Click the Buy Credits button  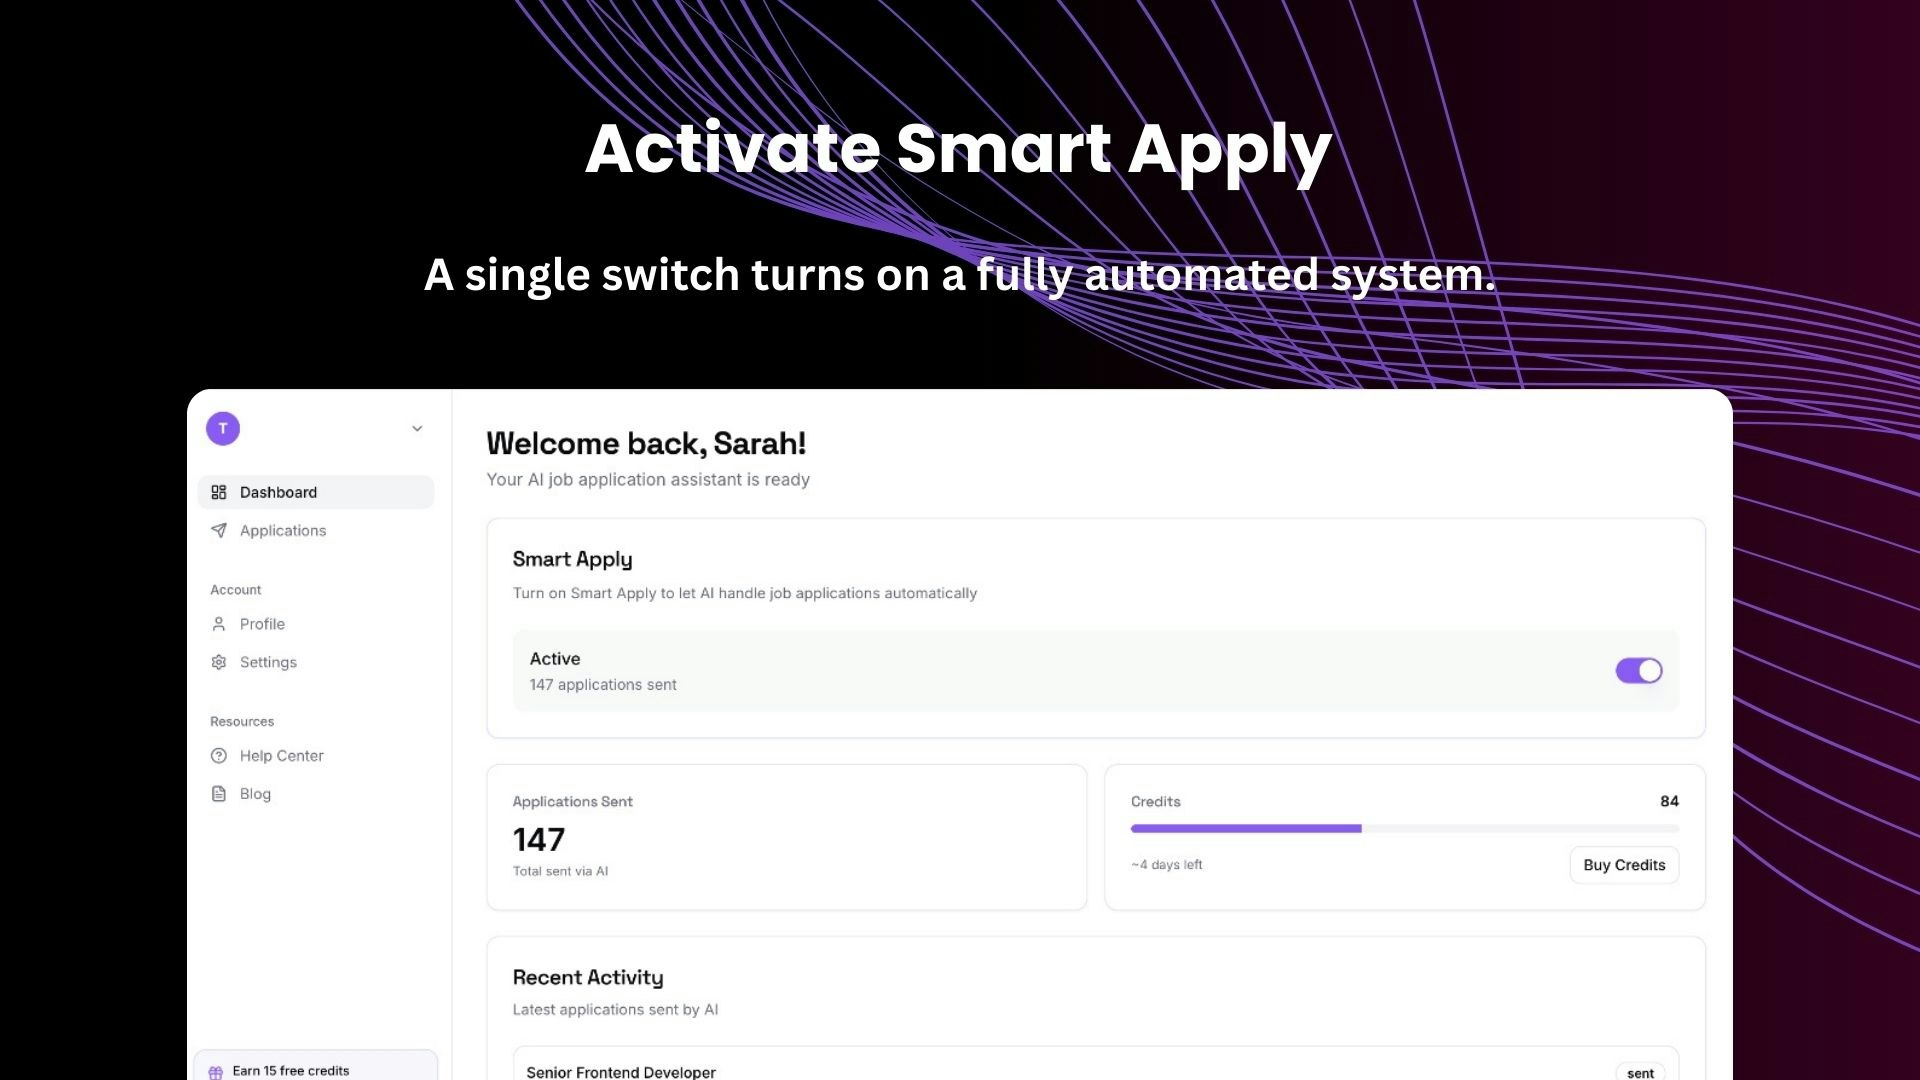click(x=1624, y=865)
